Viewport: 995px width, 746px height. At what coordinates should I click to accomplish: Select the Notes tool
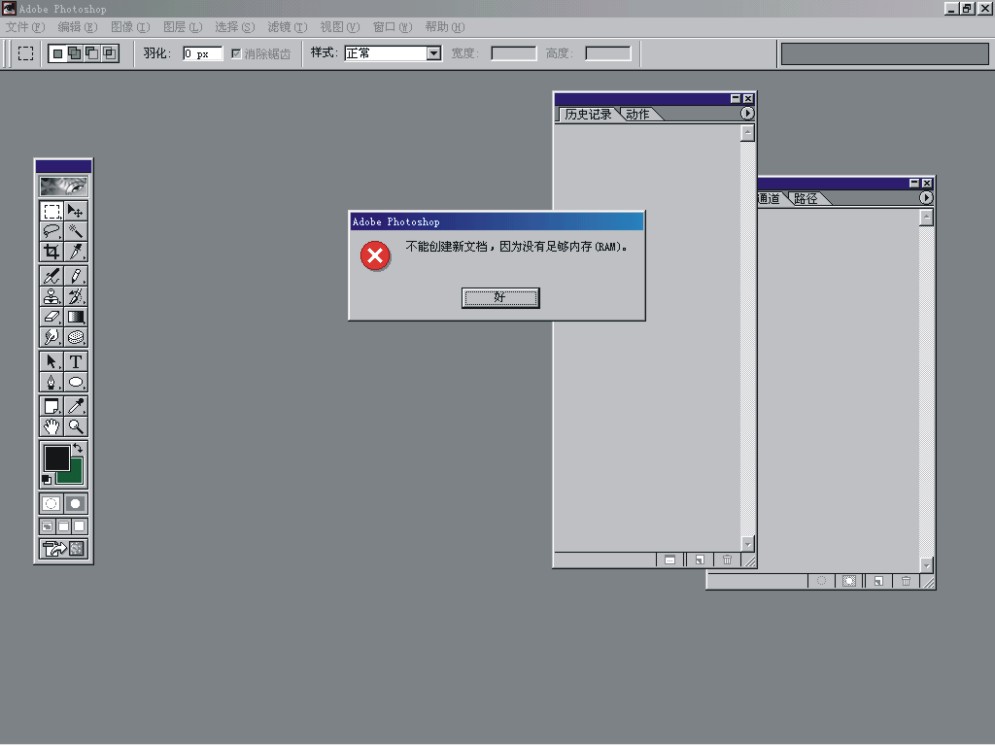[x=51, y=406]
